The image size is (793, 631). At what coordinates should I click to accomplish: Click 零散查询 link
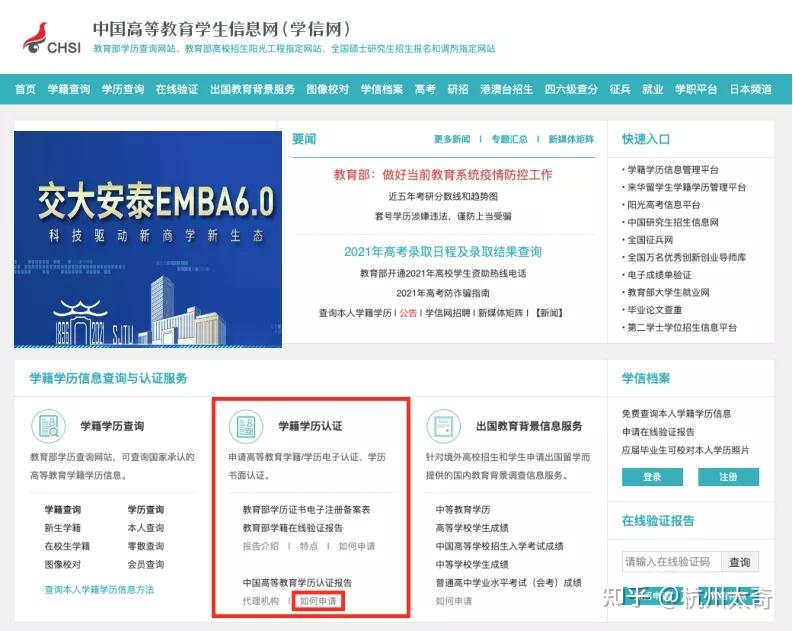146,546
